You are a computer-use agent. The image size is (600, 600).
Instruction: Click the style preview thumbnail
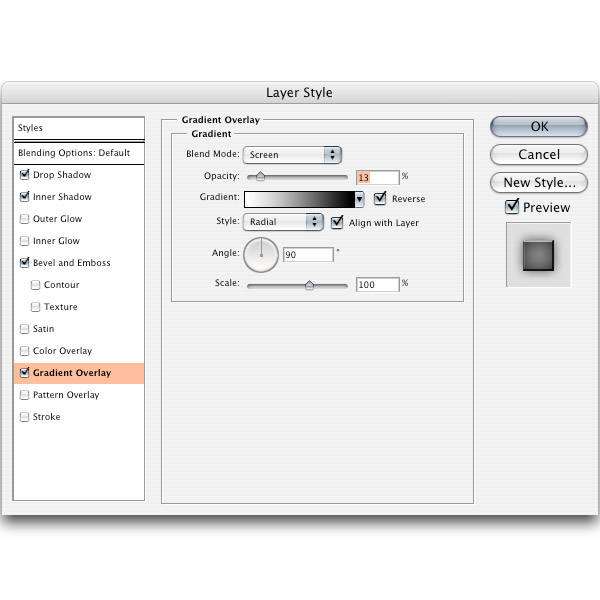pos(538,254)
